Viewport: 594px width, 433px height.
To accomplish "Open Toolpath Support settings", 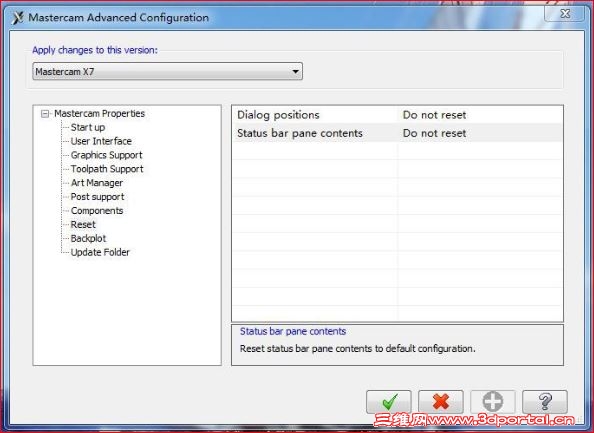I will 107,169.
